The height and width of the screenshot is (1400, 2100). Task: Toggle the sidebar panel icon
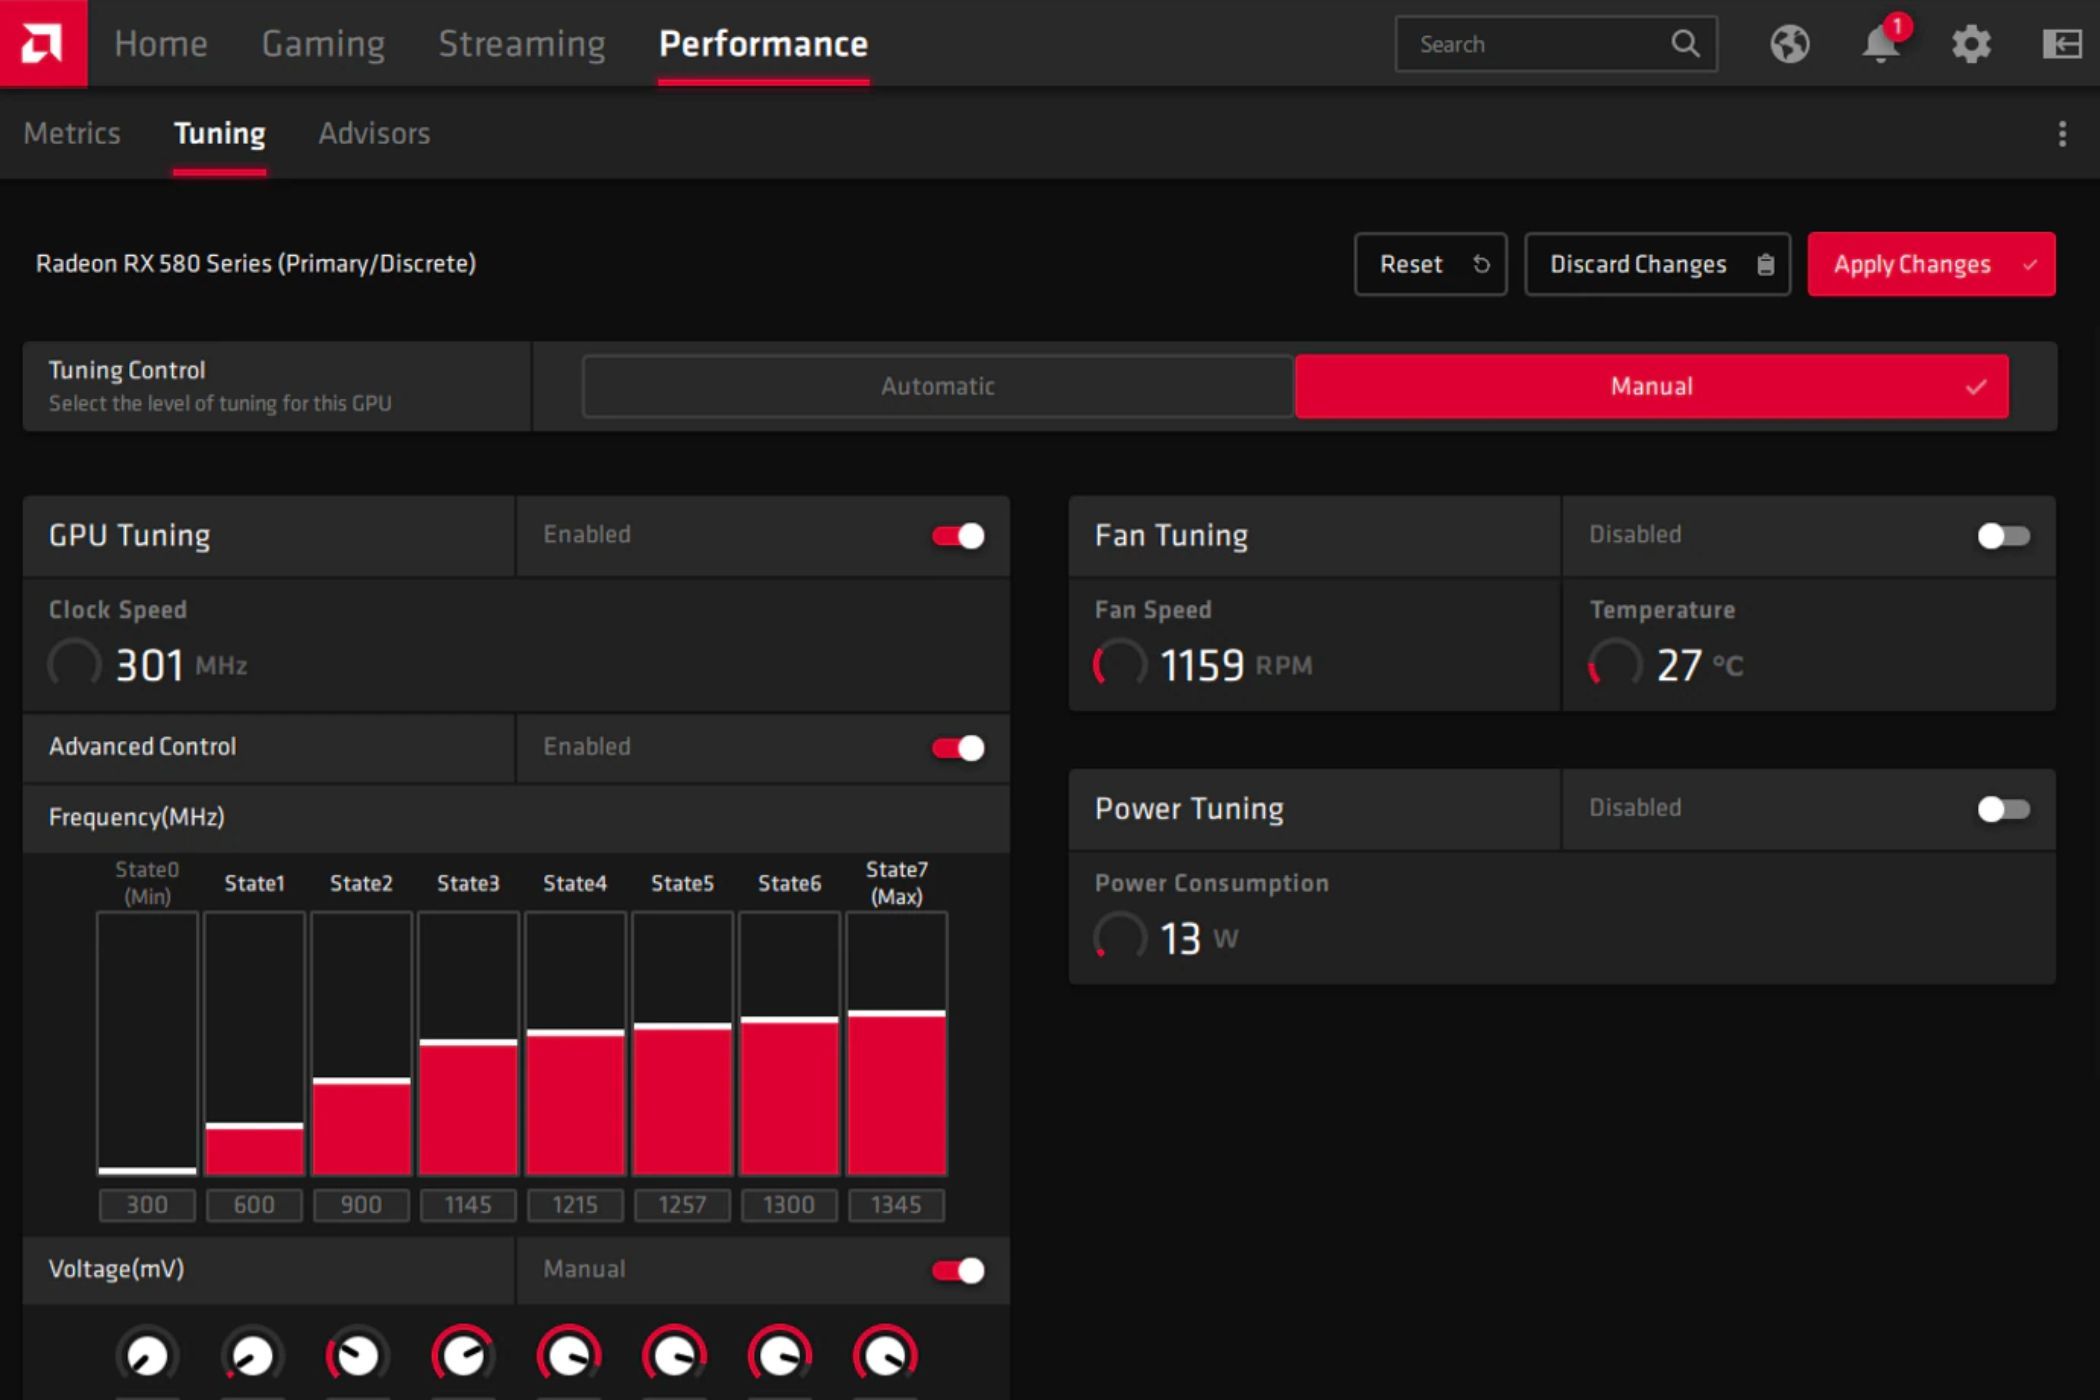2061,44
